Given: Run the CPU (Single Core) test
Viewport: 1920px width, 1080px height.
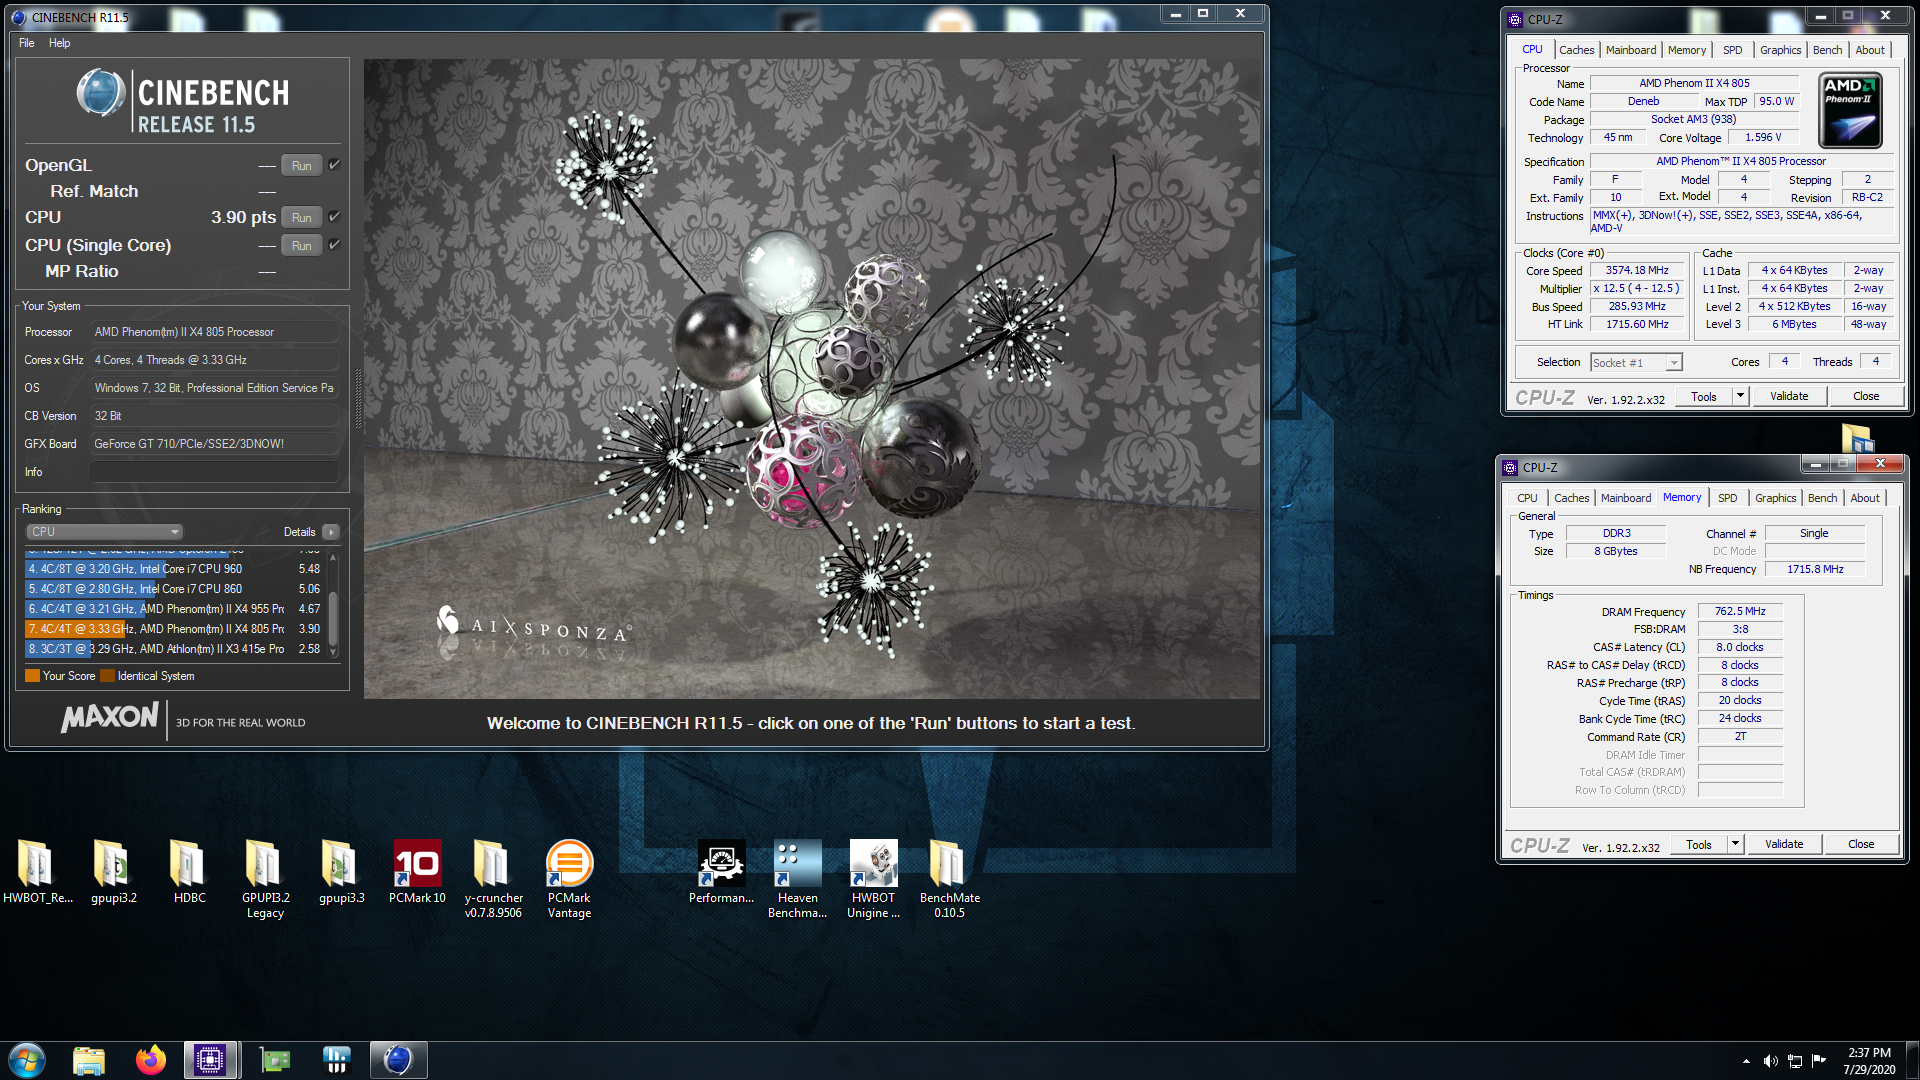Looking at the screenshot, I should pos(302,245).
